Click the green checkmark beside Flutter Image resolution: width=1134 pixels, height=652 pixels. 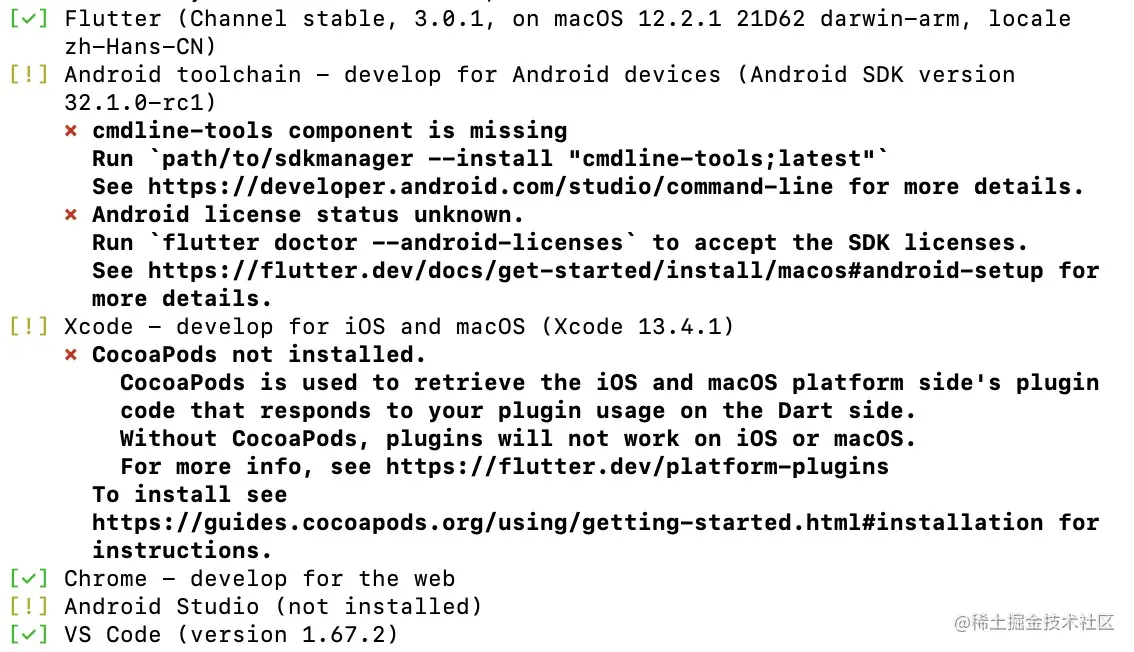(x=29, y=19)
